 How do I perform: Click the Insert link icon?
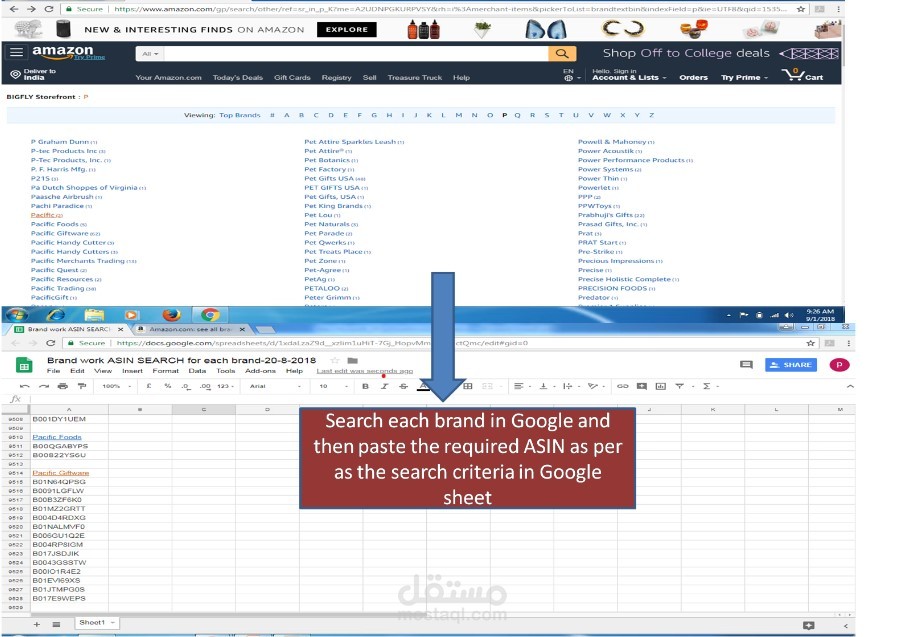(x=623, y=385)
